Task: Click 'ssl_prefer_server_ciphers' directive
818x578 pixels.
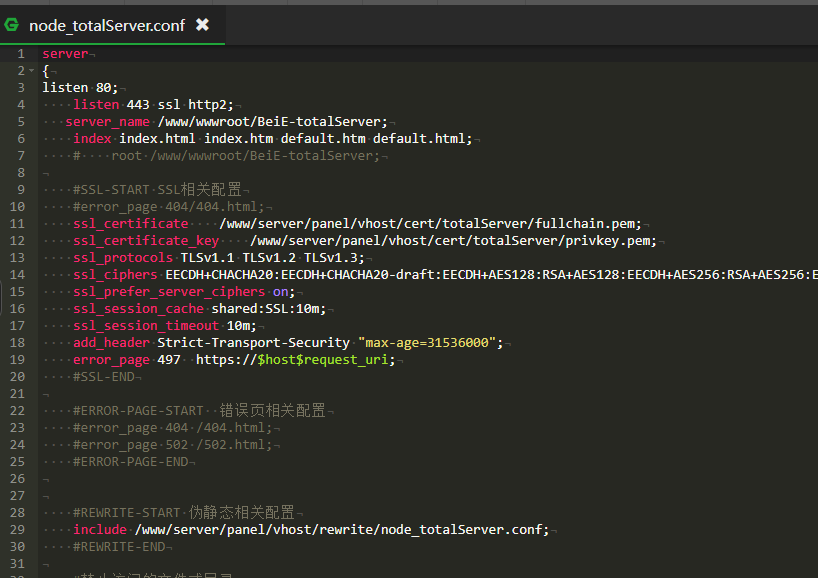Action: click(169, 292)
